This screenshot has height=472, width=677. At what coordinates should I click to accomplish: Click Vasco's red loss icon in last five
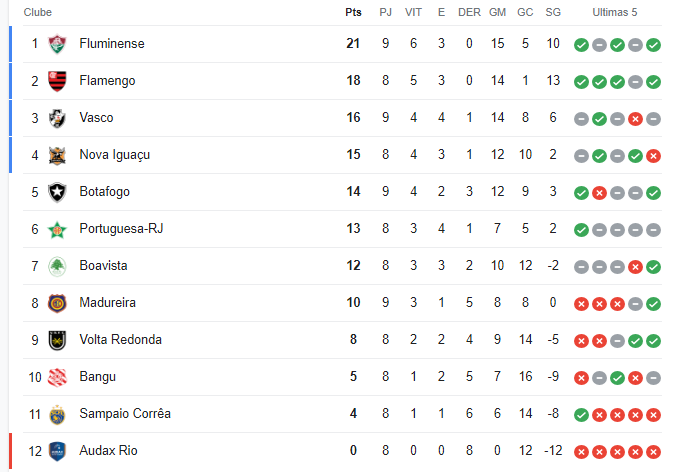click(x=635, y=119)
